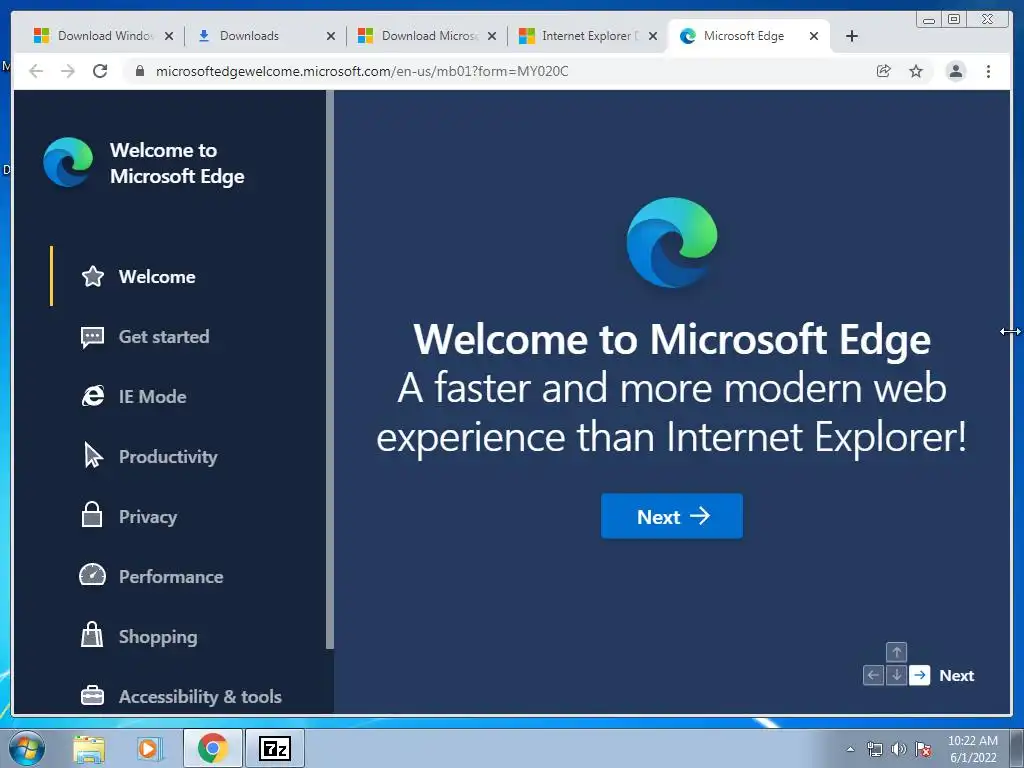Click the Edge logo in sidebar header
Image resolution: width=1024 pixels, height=768 pixels.
tap(68, 162)
